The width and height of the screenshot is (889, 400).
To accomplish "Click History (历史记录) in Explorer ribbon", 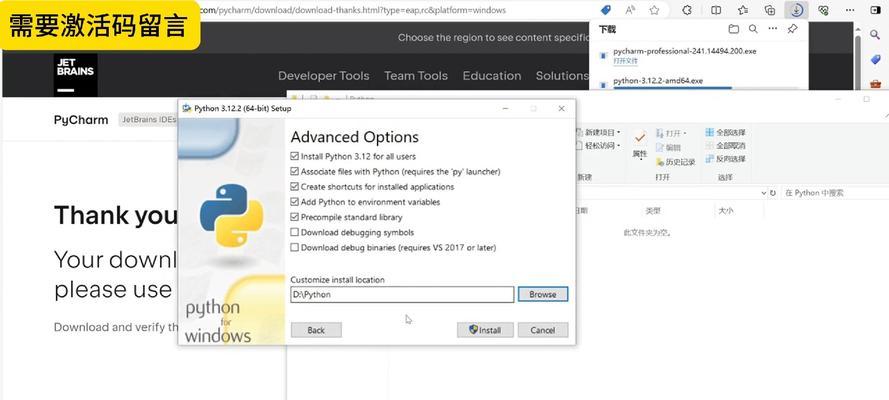I will coord(676,162).
